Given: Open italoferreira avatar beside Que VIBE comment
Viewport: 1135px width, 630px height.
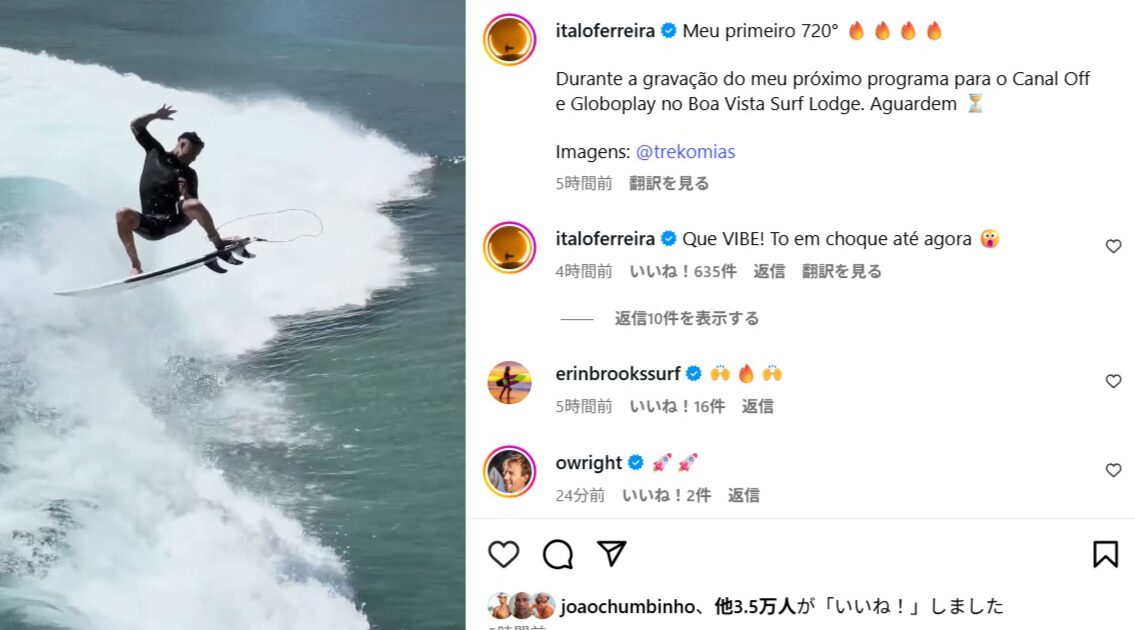Looking at the screenshot, I should [x=510, y=248].
